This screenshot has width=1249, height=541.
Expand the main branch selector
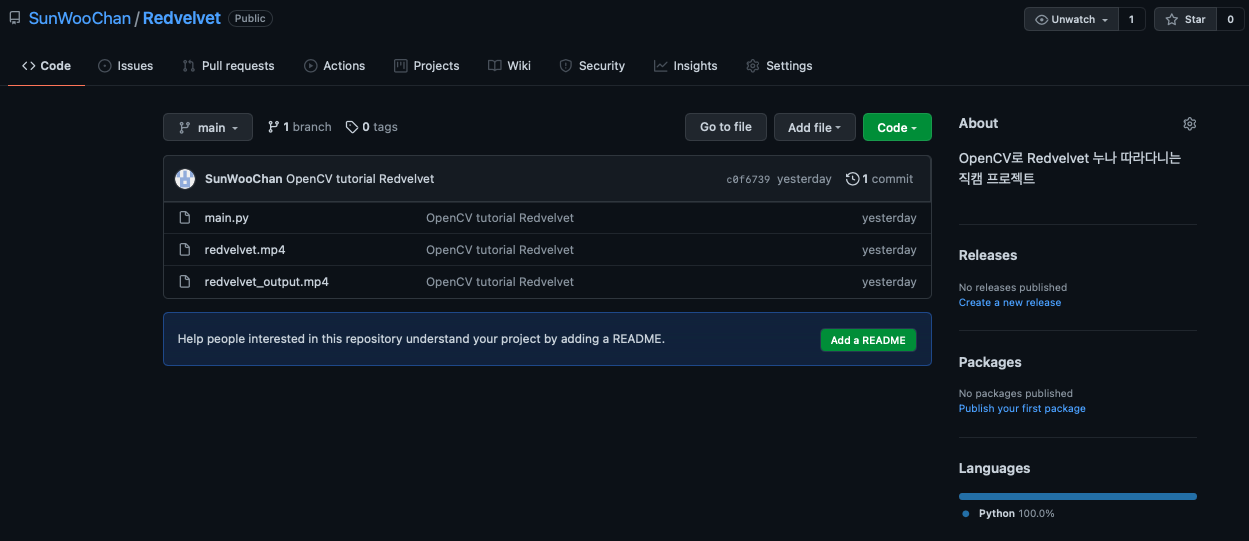[x=208, y=127]
